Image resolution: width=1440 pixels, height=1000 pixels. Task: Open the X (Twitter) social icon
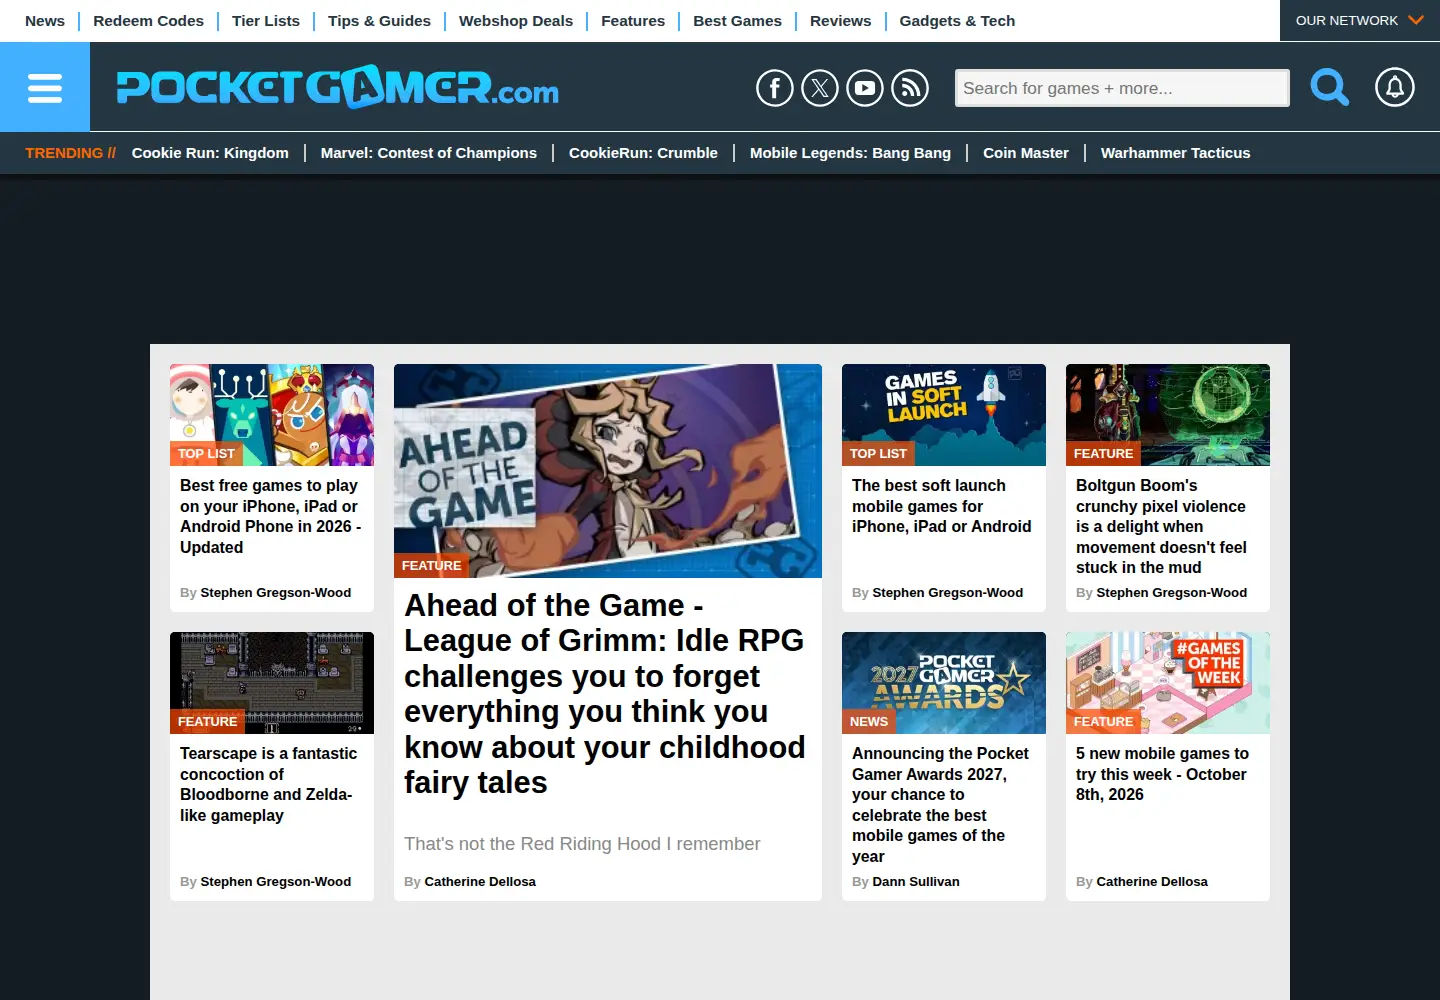pos(820,88)
